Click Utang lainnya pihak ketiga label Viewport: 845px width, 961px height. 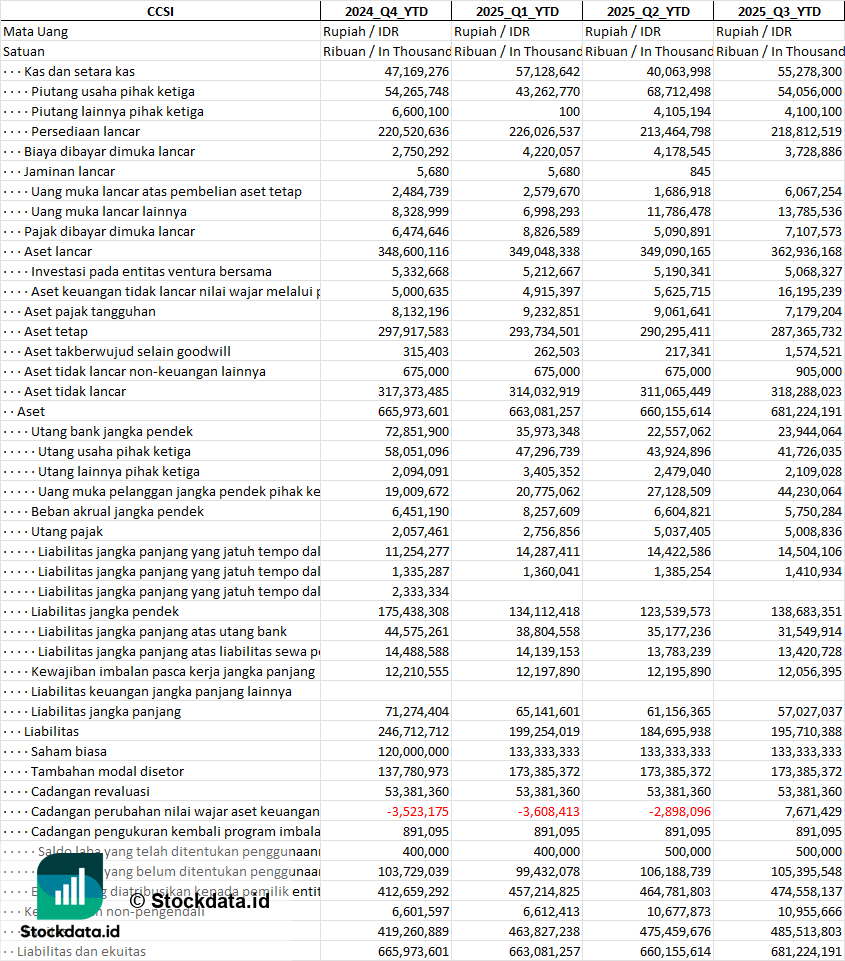click(119, 472)
